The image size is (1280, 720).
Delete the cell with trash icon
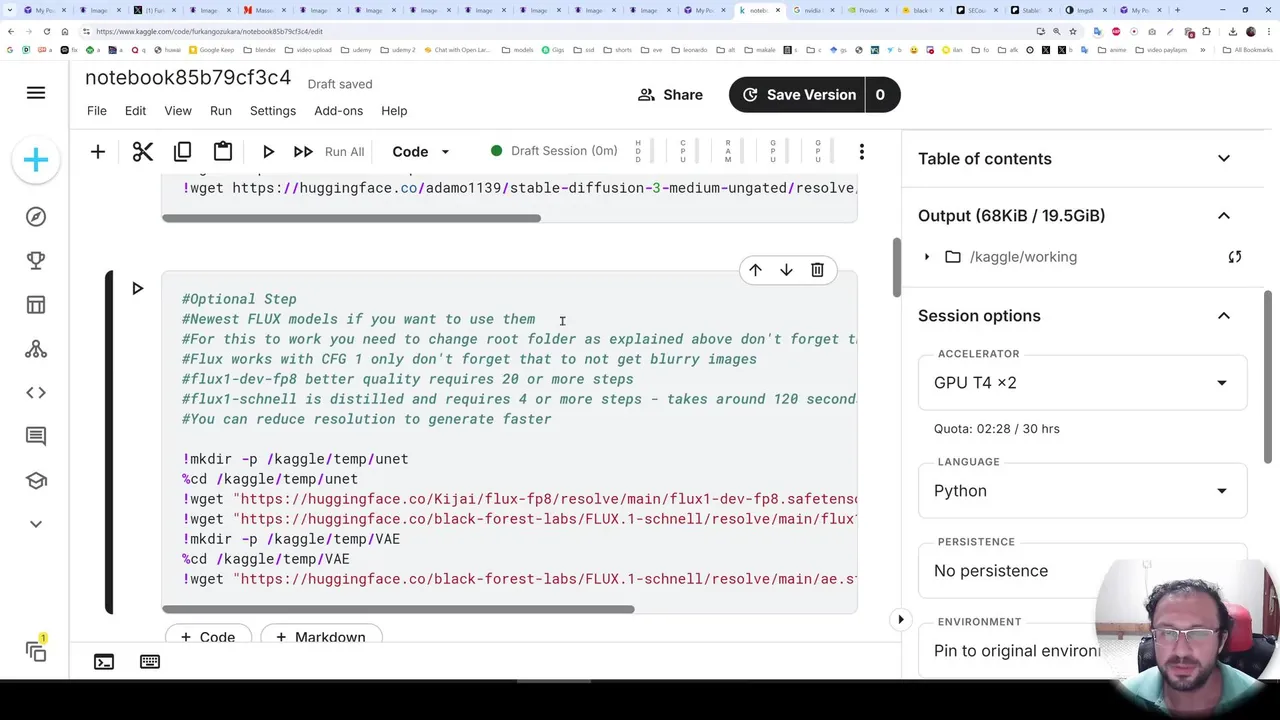click(817, 270)
